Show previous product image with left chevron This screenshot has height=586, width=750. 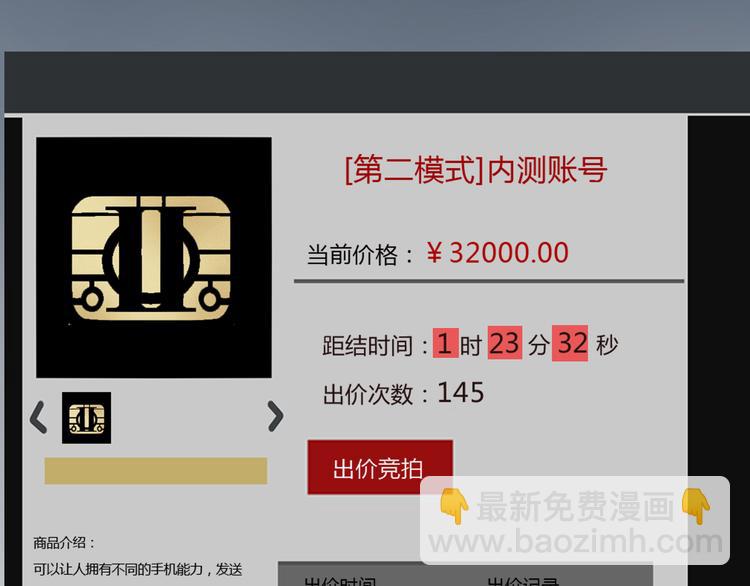tap(38, 417)
